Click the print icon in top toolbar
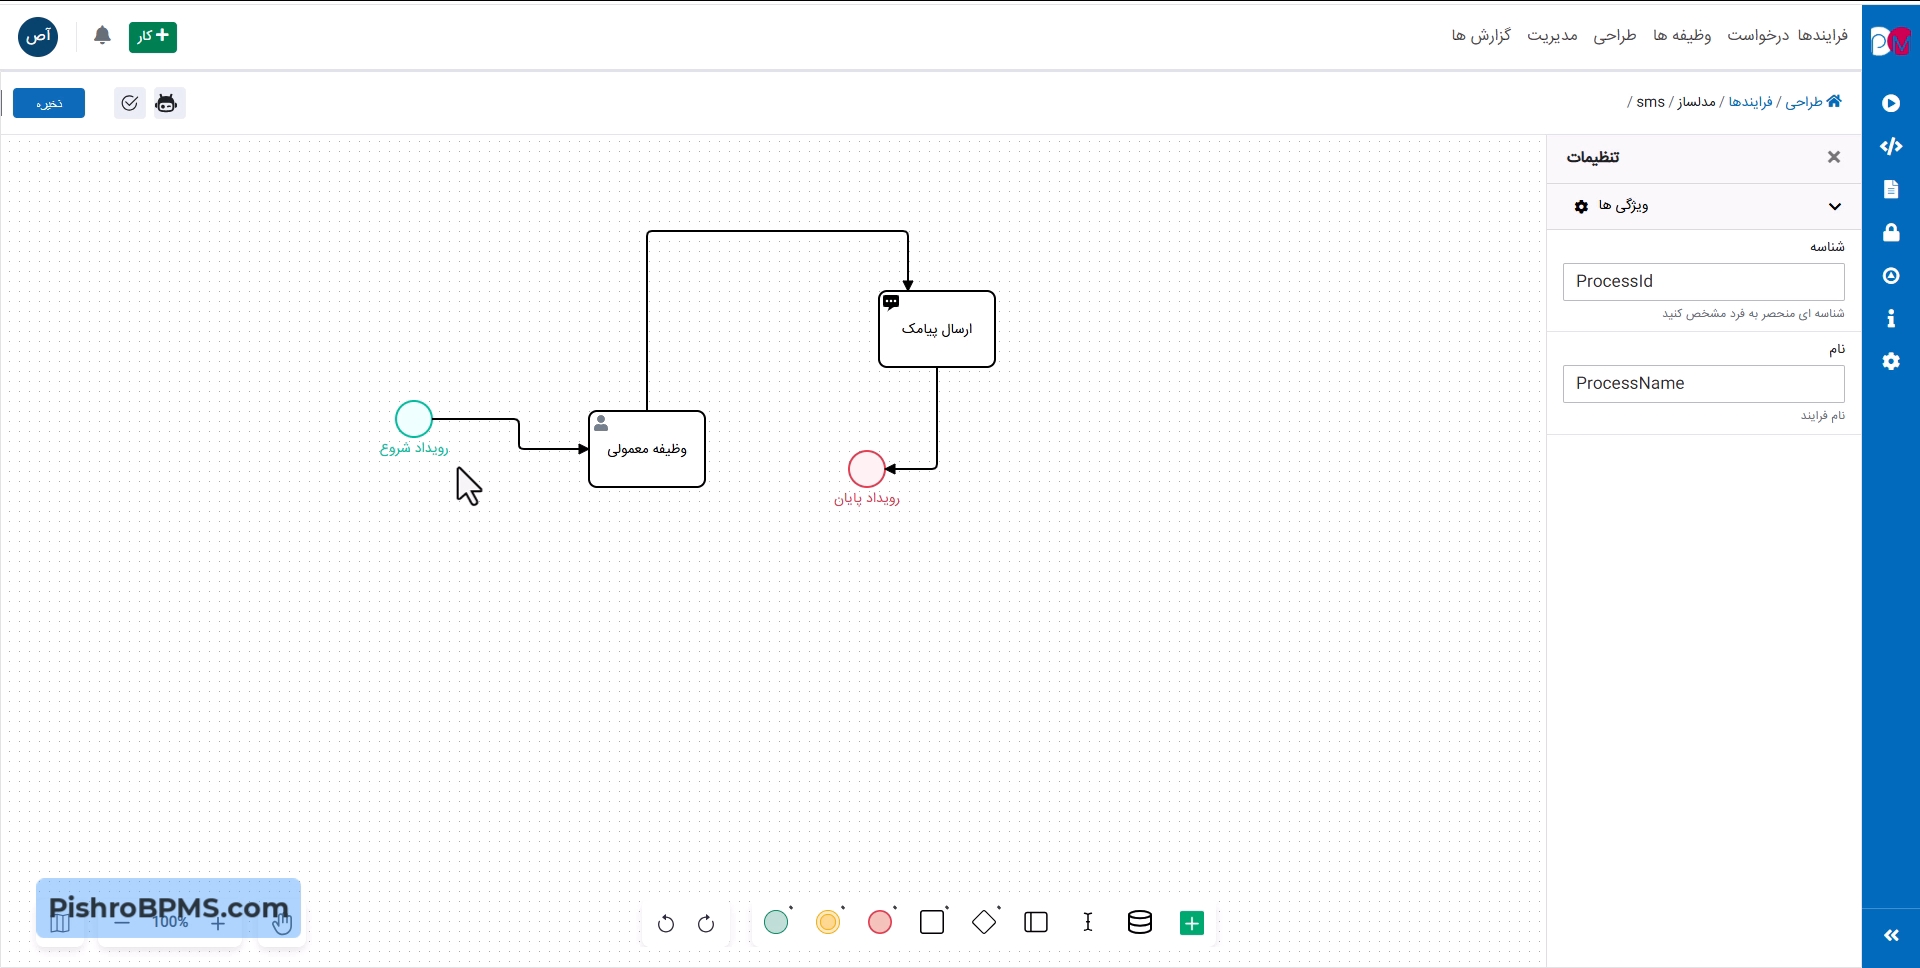 pos(167,103)
